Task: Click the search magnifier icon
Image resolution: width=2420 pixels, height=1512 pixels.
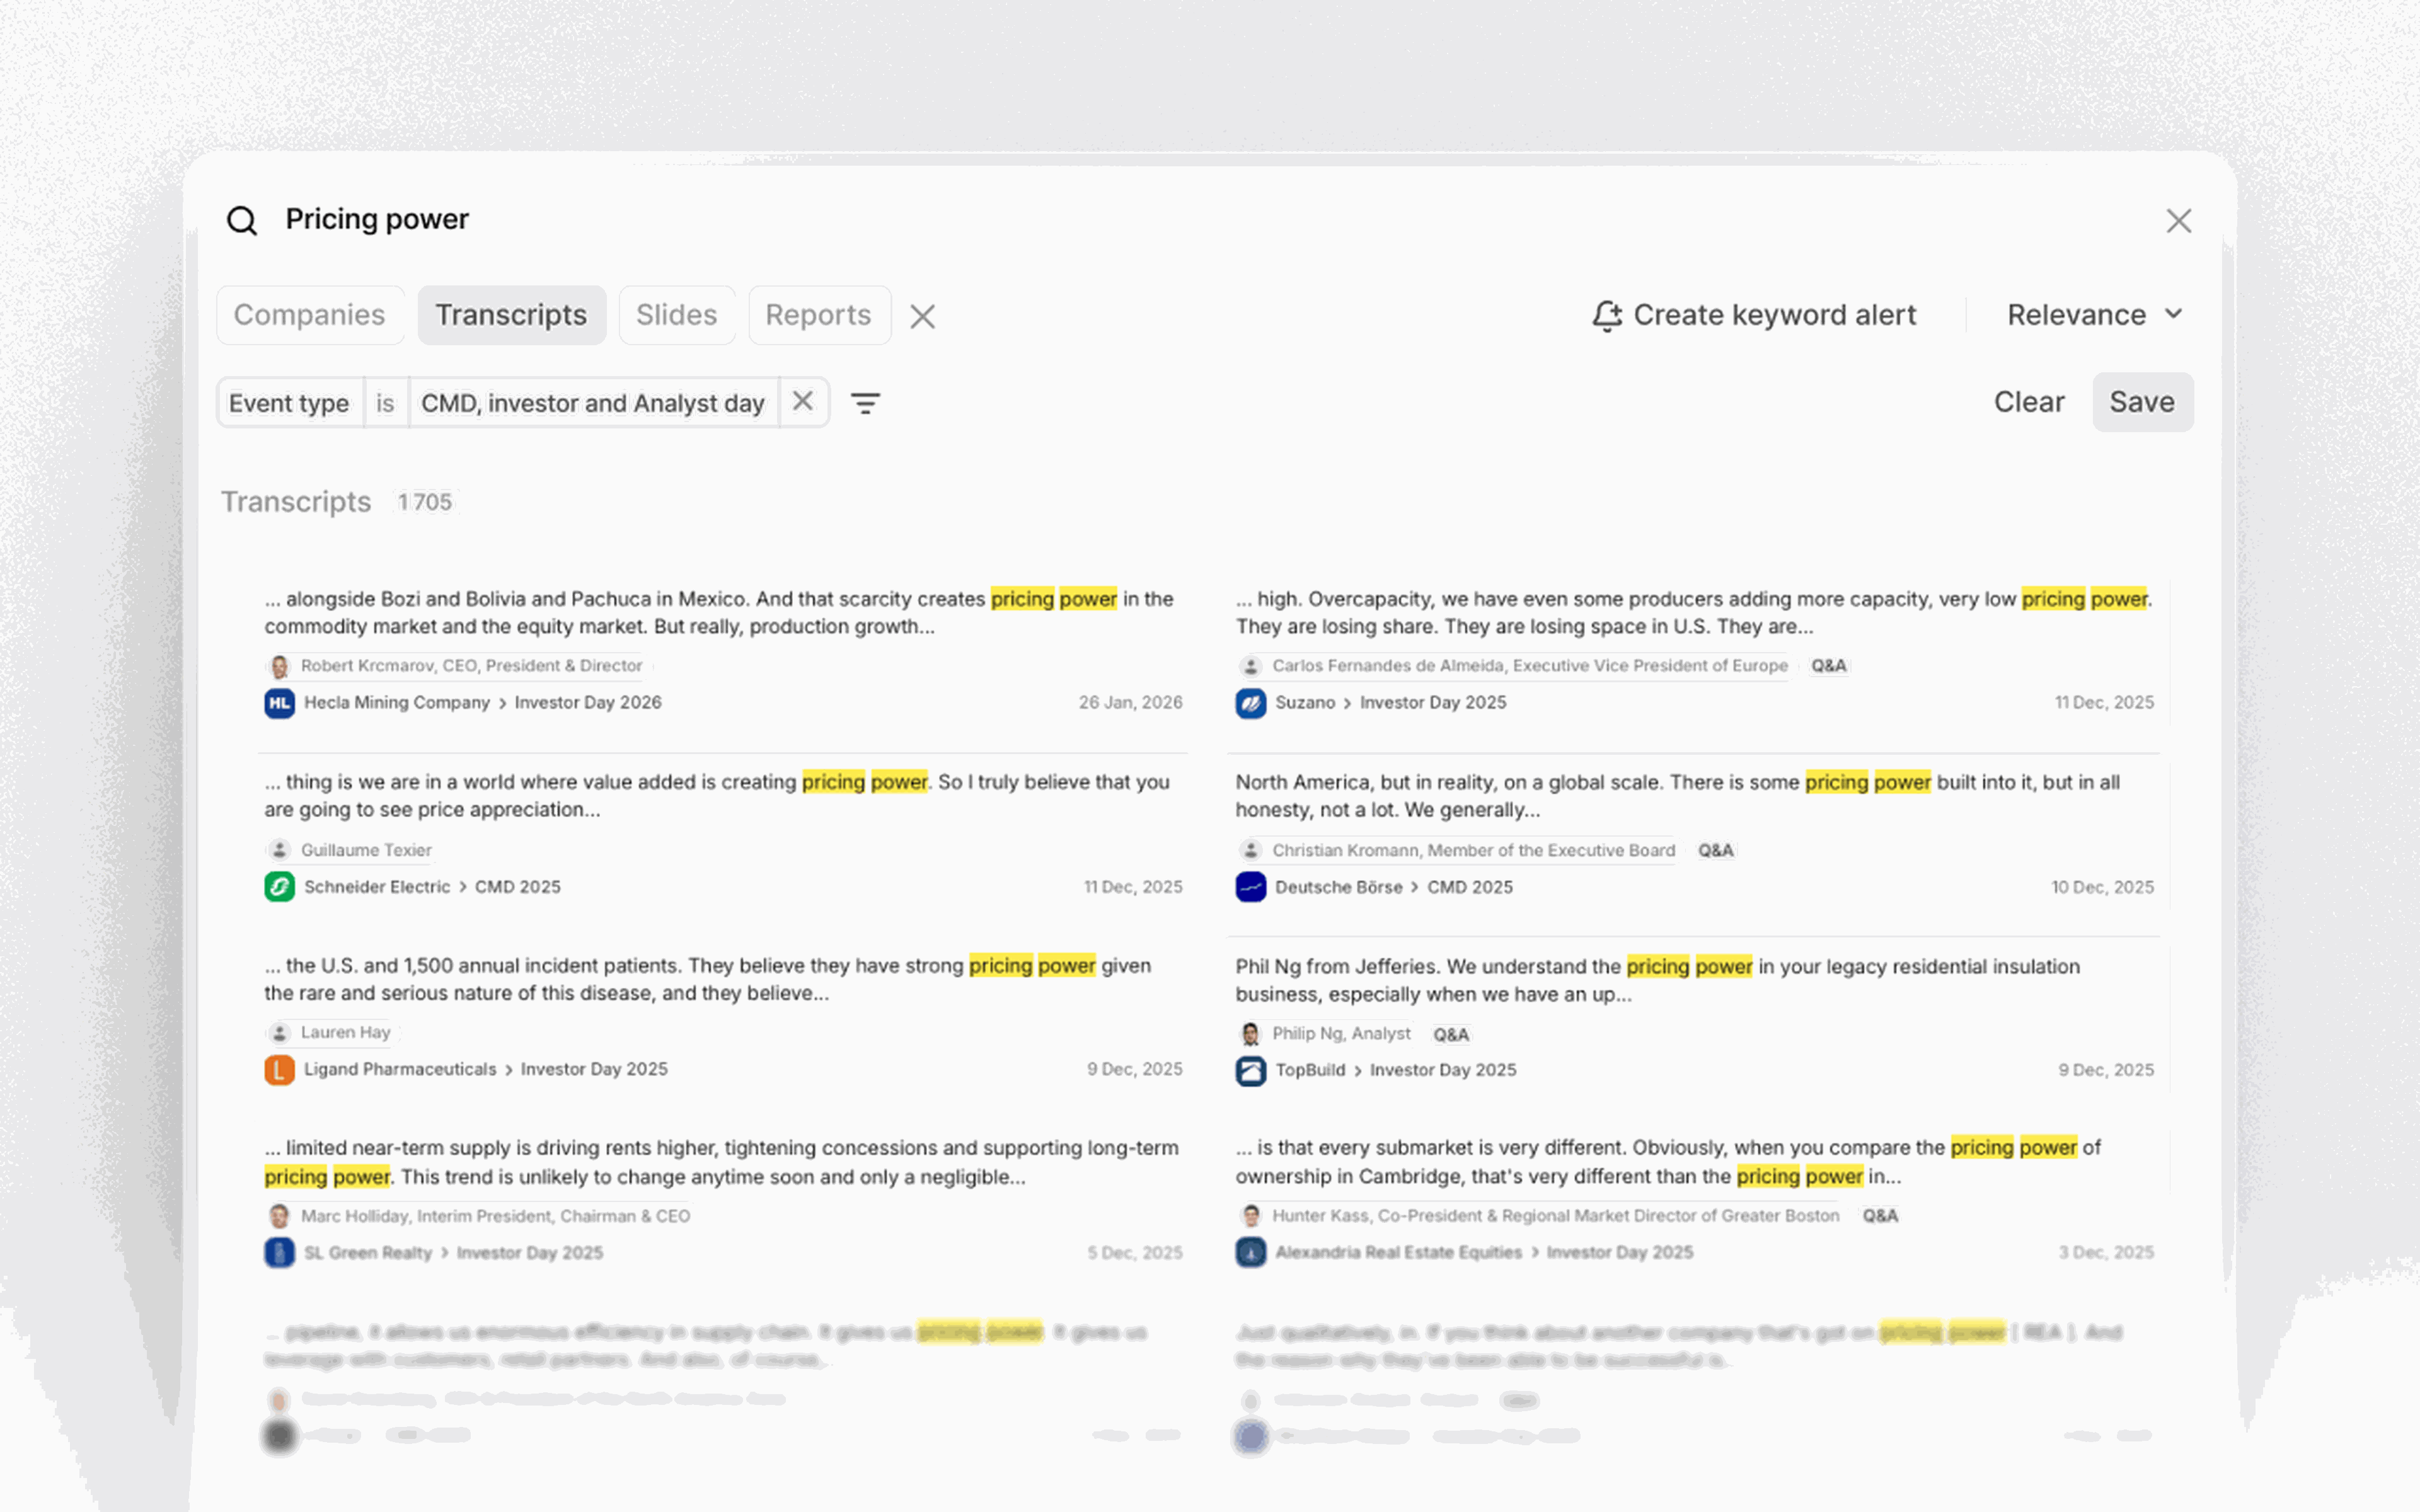Action: tap(242, 220)
